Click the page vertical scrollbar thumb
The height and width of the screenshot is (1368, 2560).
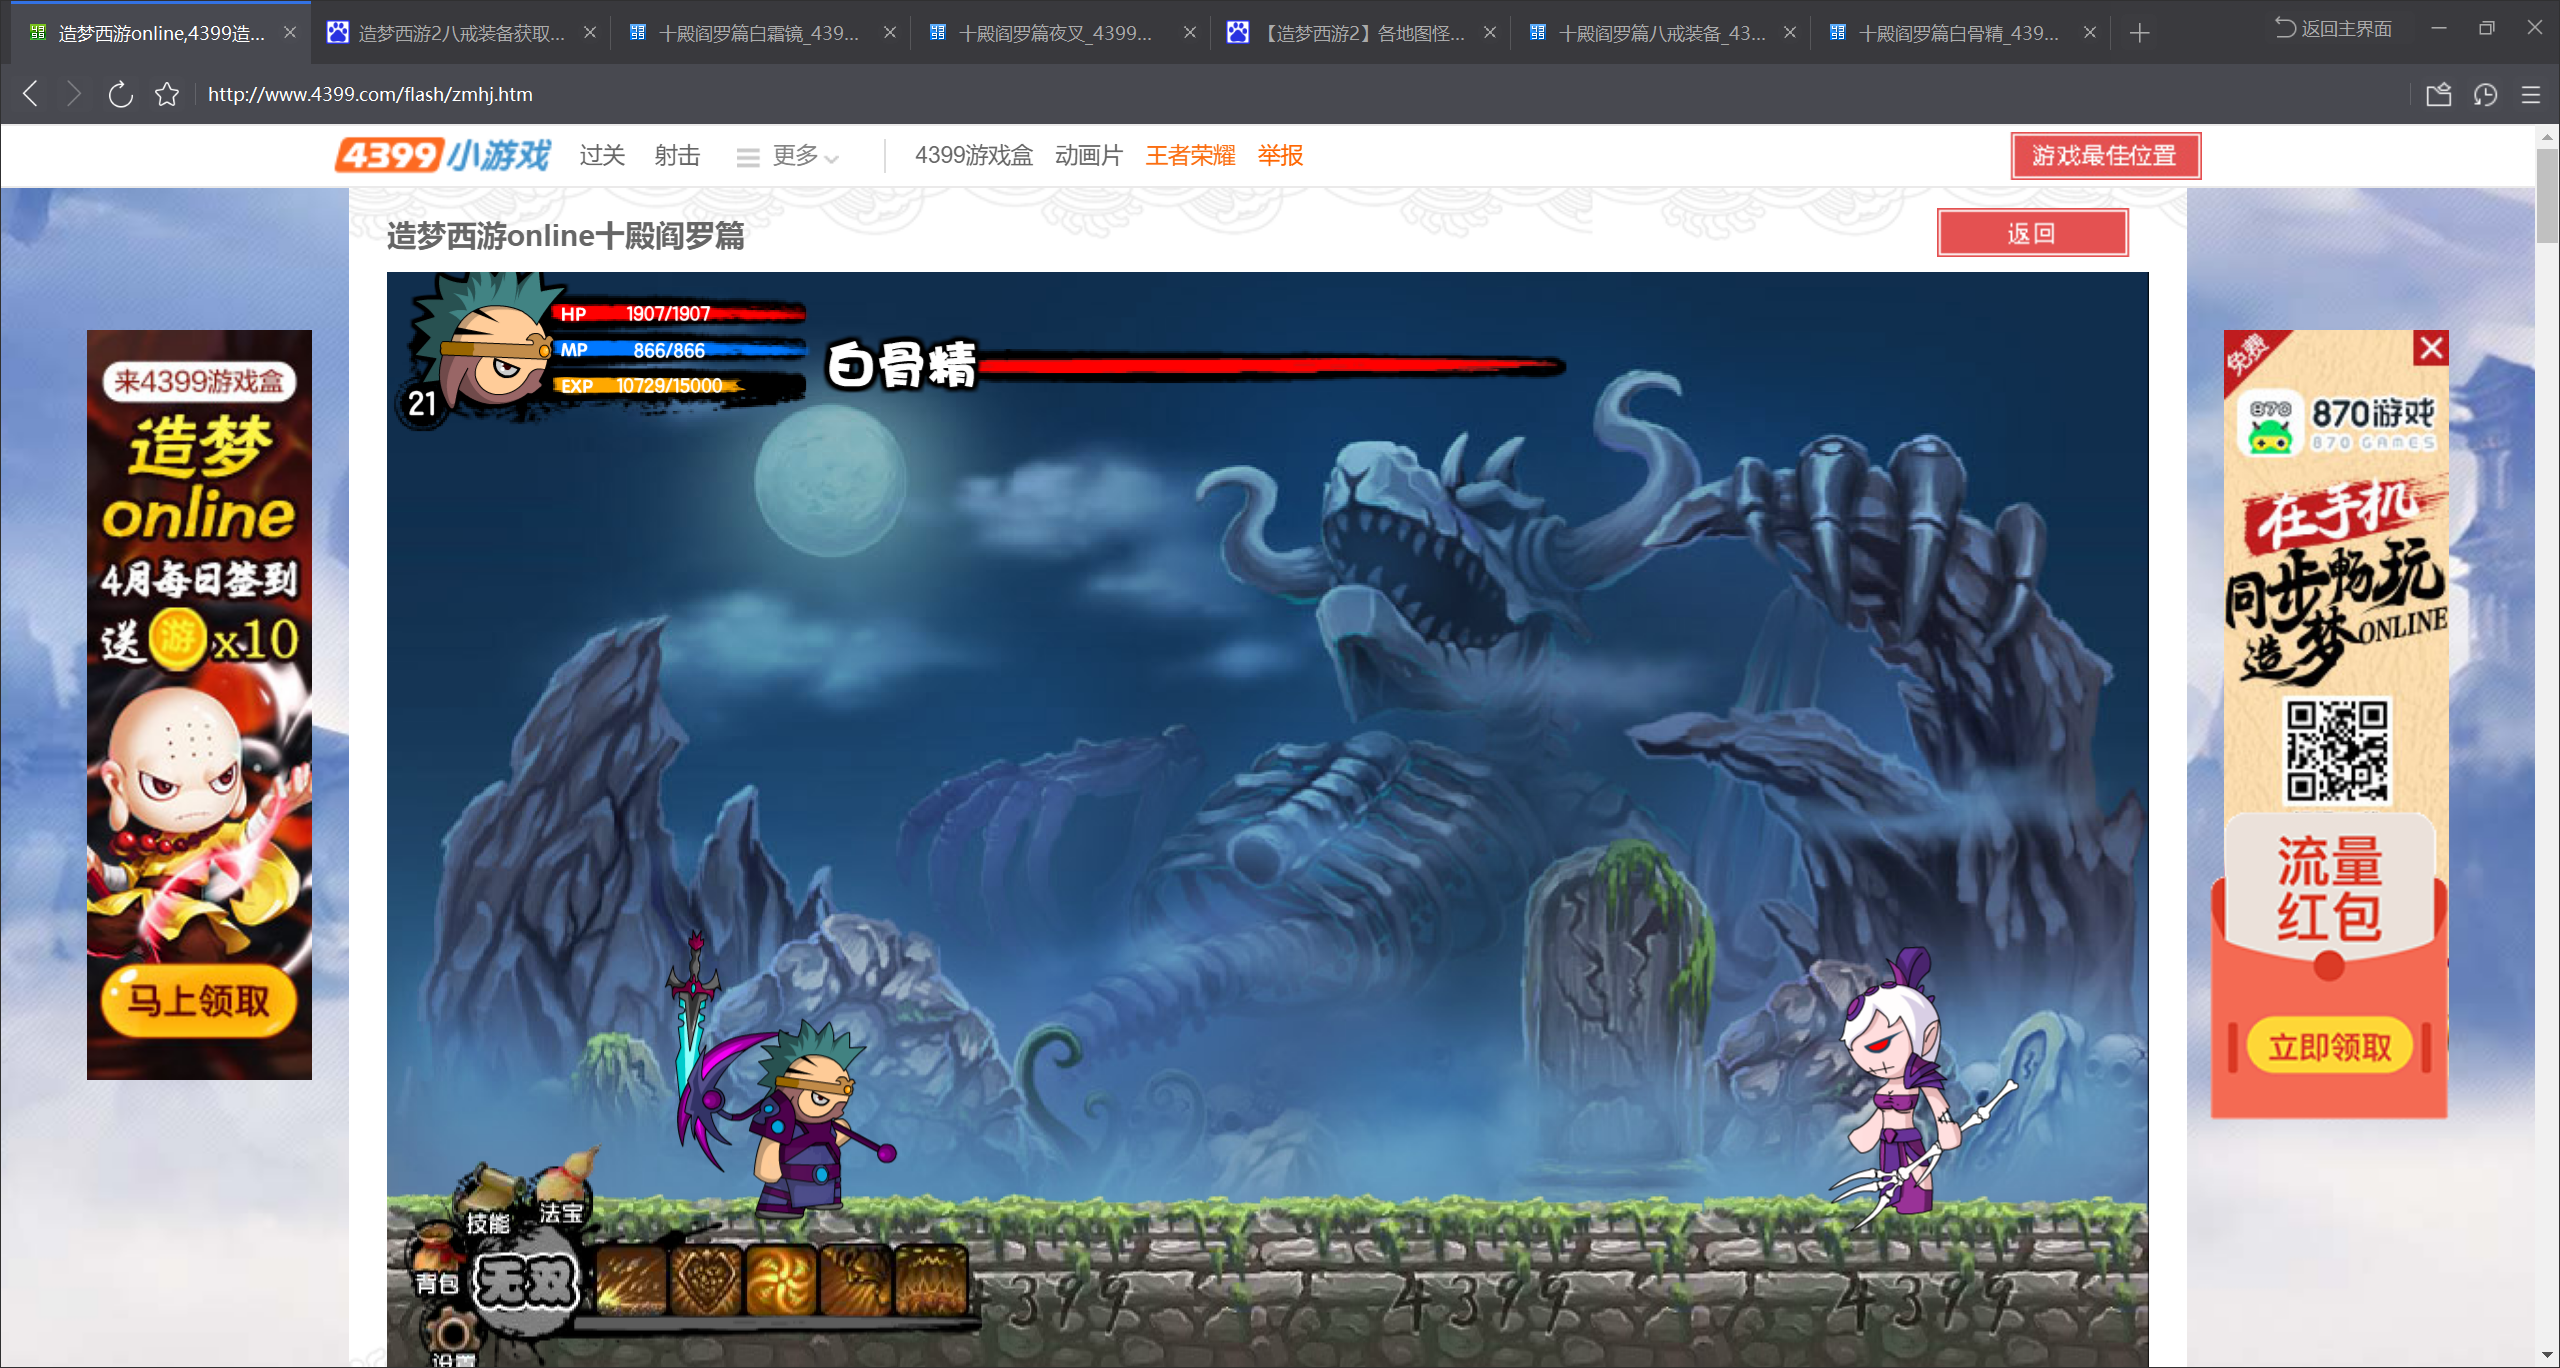(x=2546, y=195)
